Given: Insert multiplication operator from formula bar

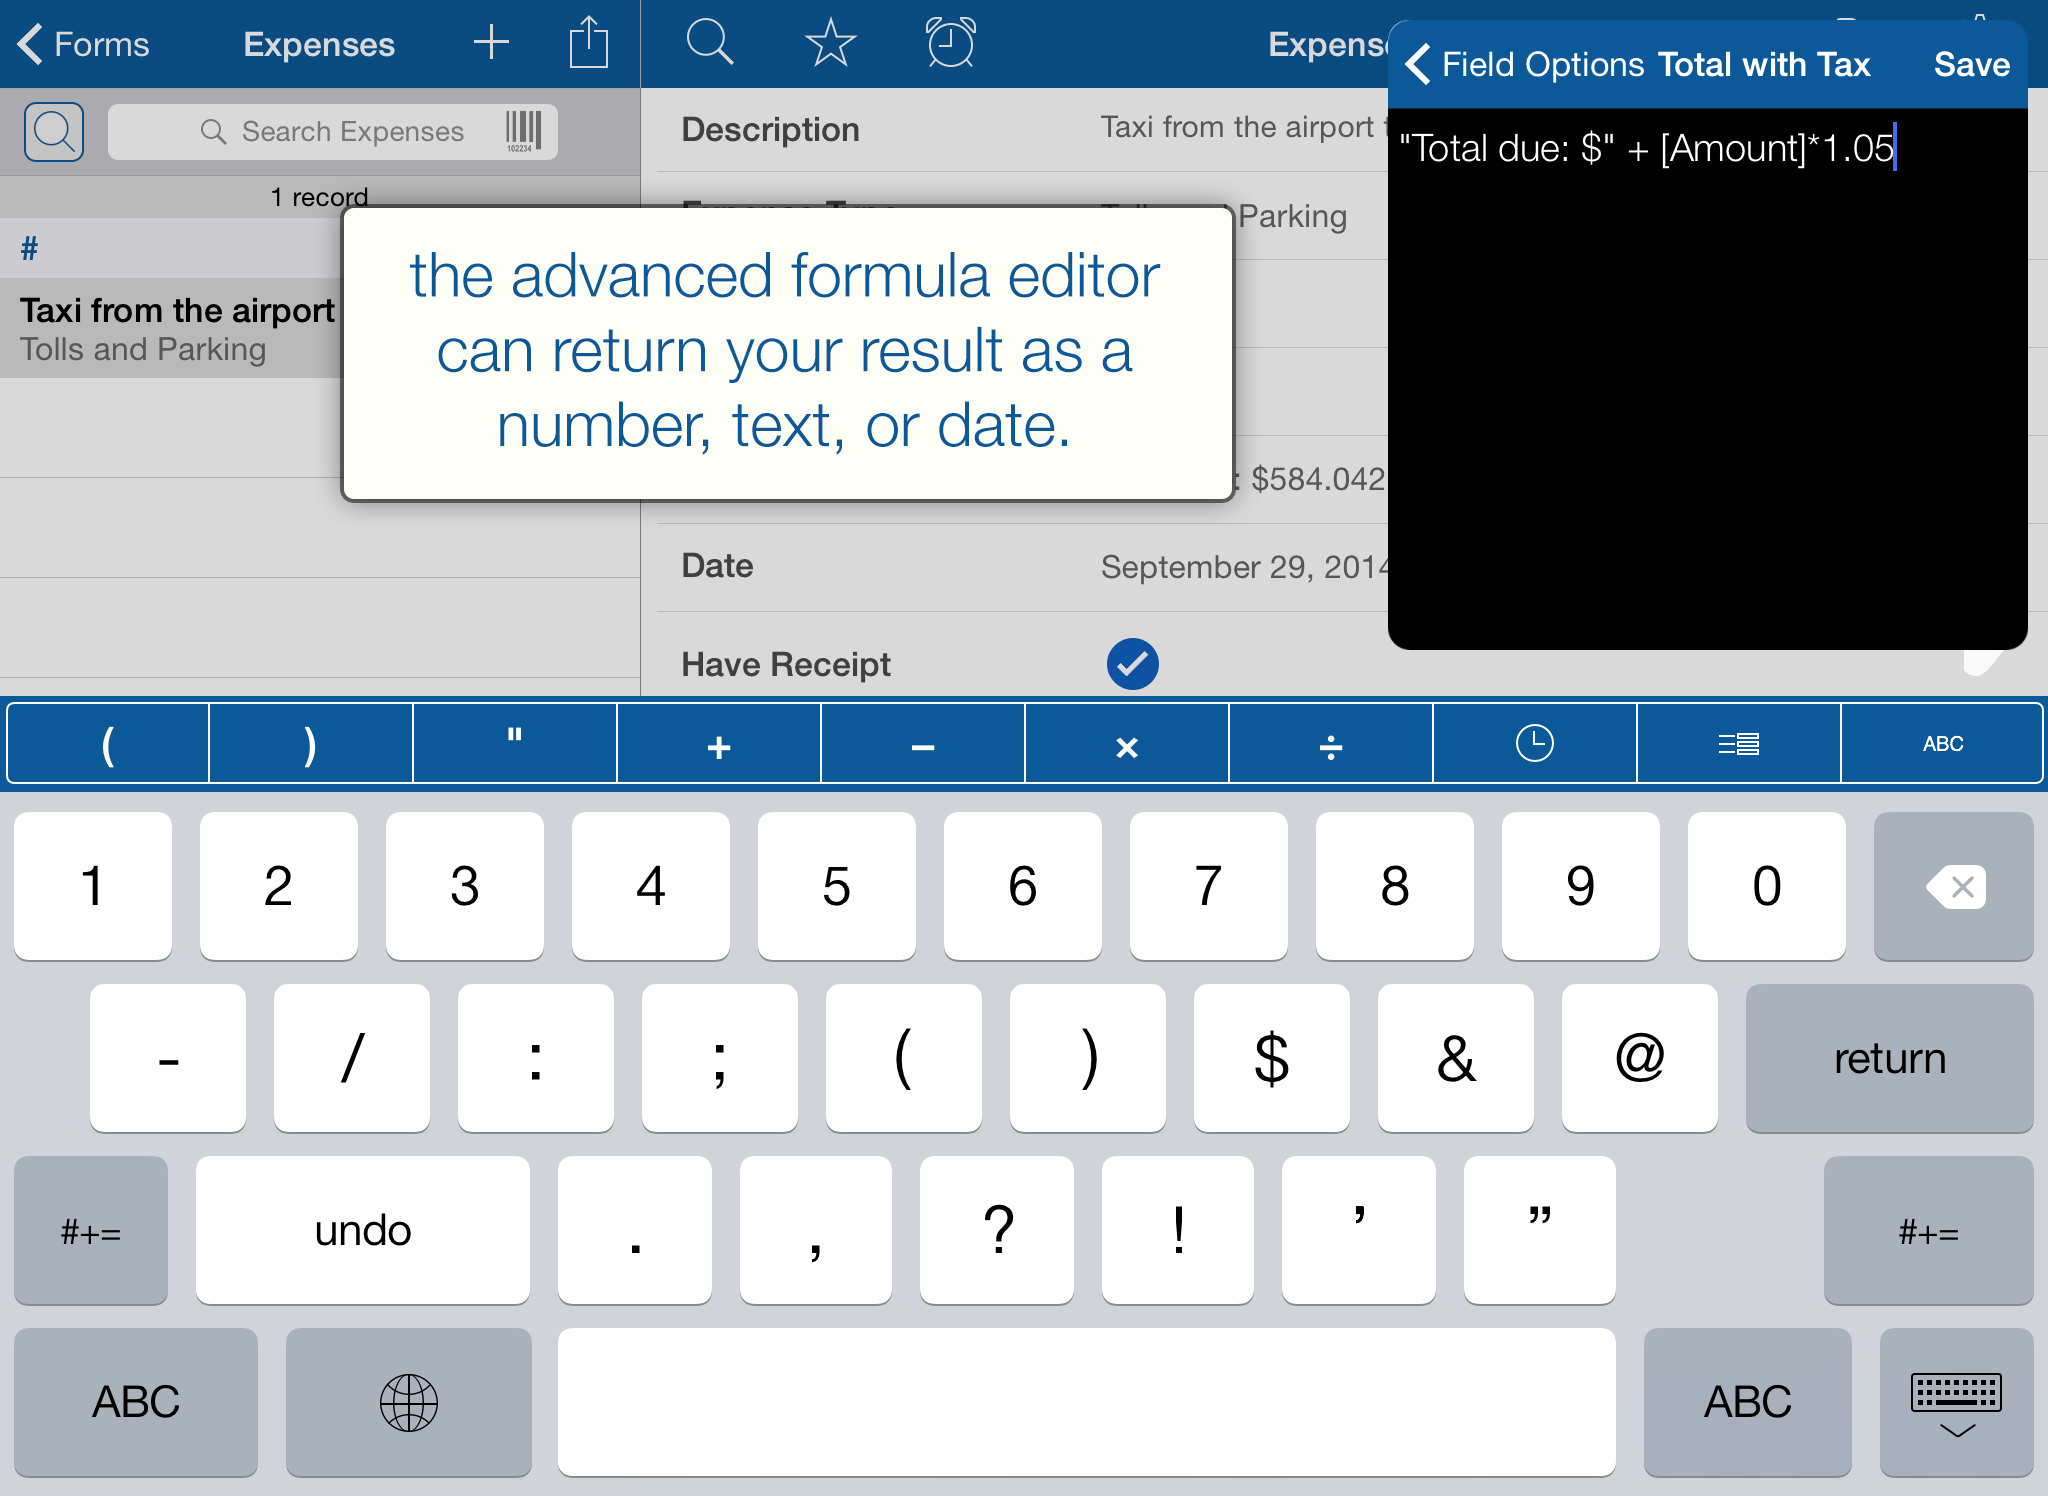Looking at the screenshot, I should [x=1126, y=744].
